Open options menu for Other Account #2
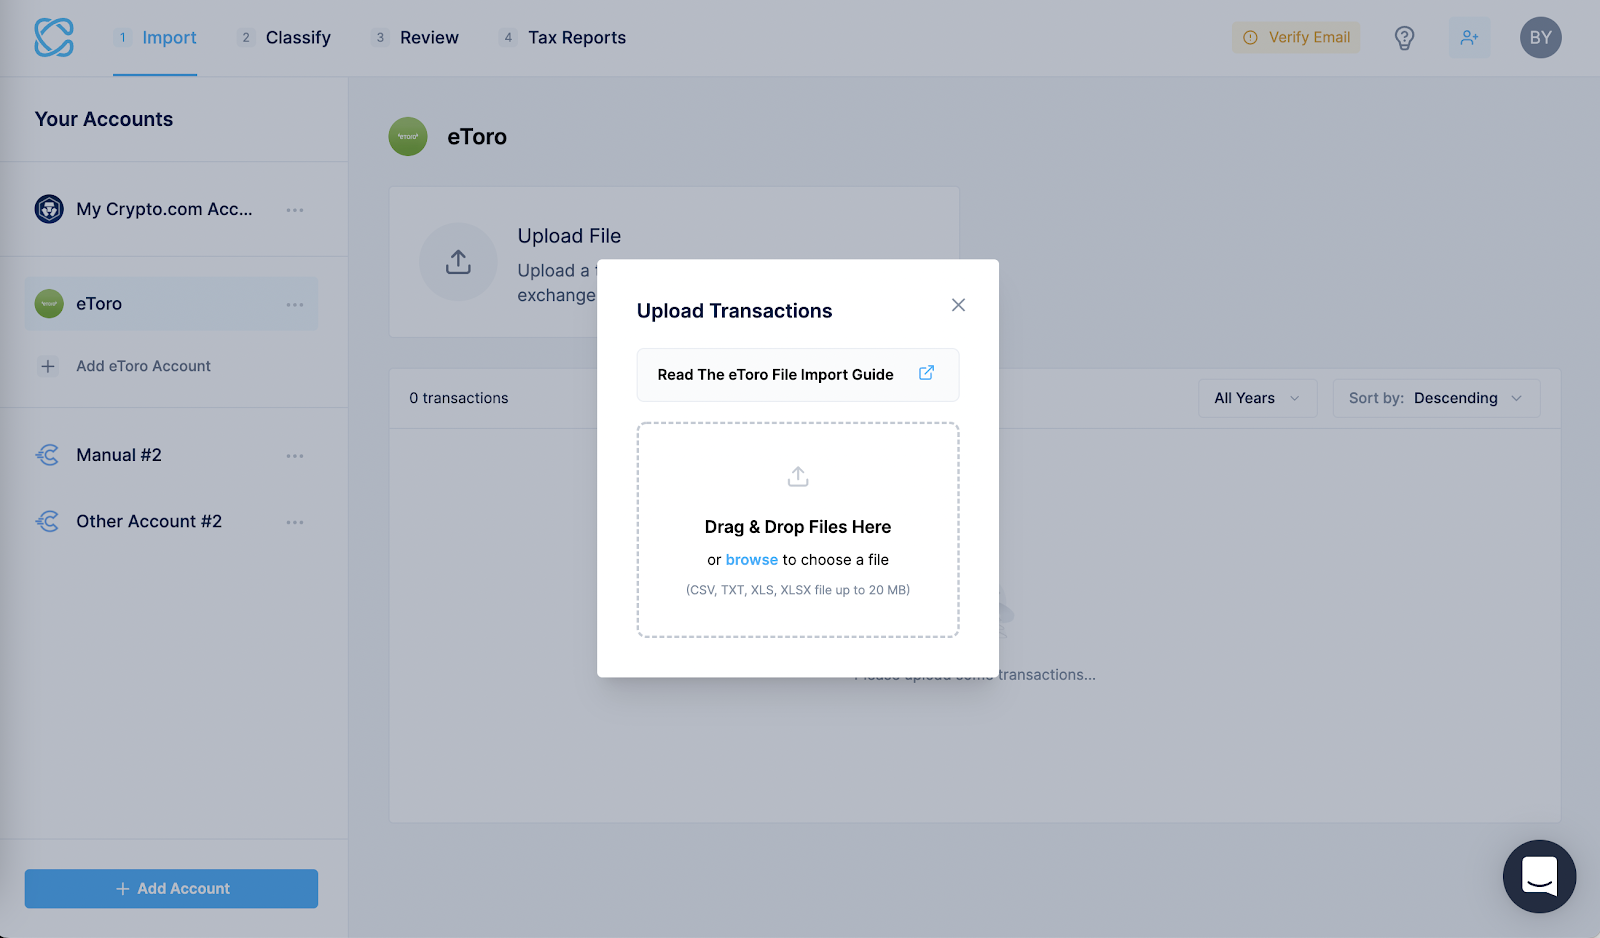 [295, 522]
